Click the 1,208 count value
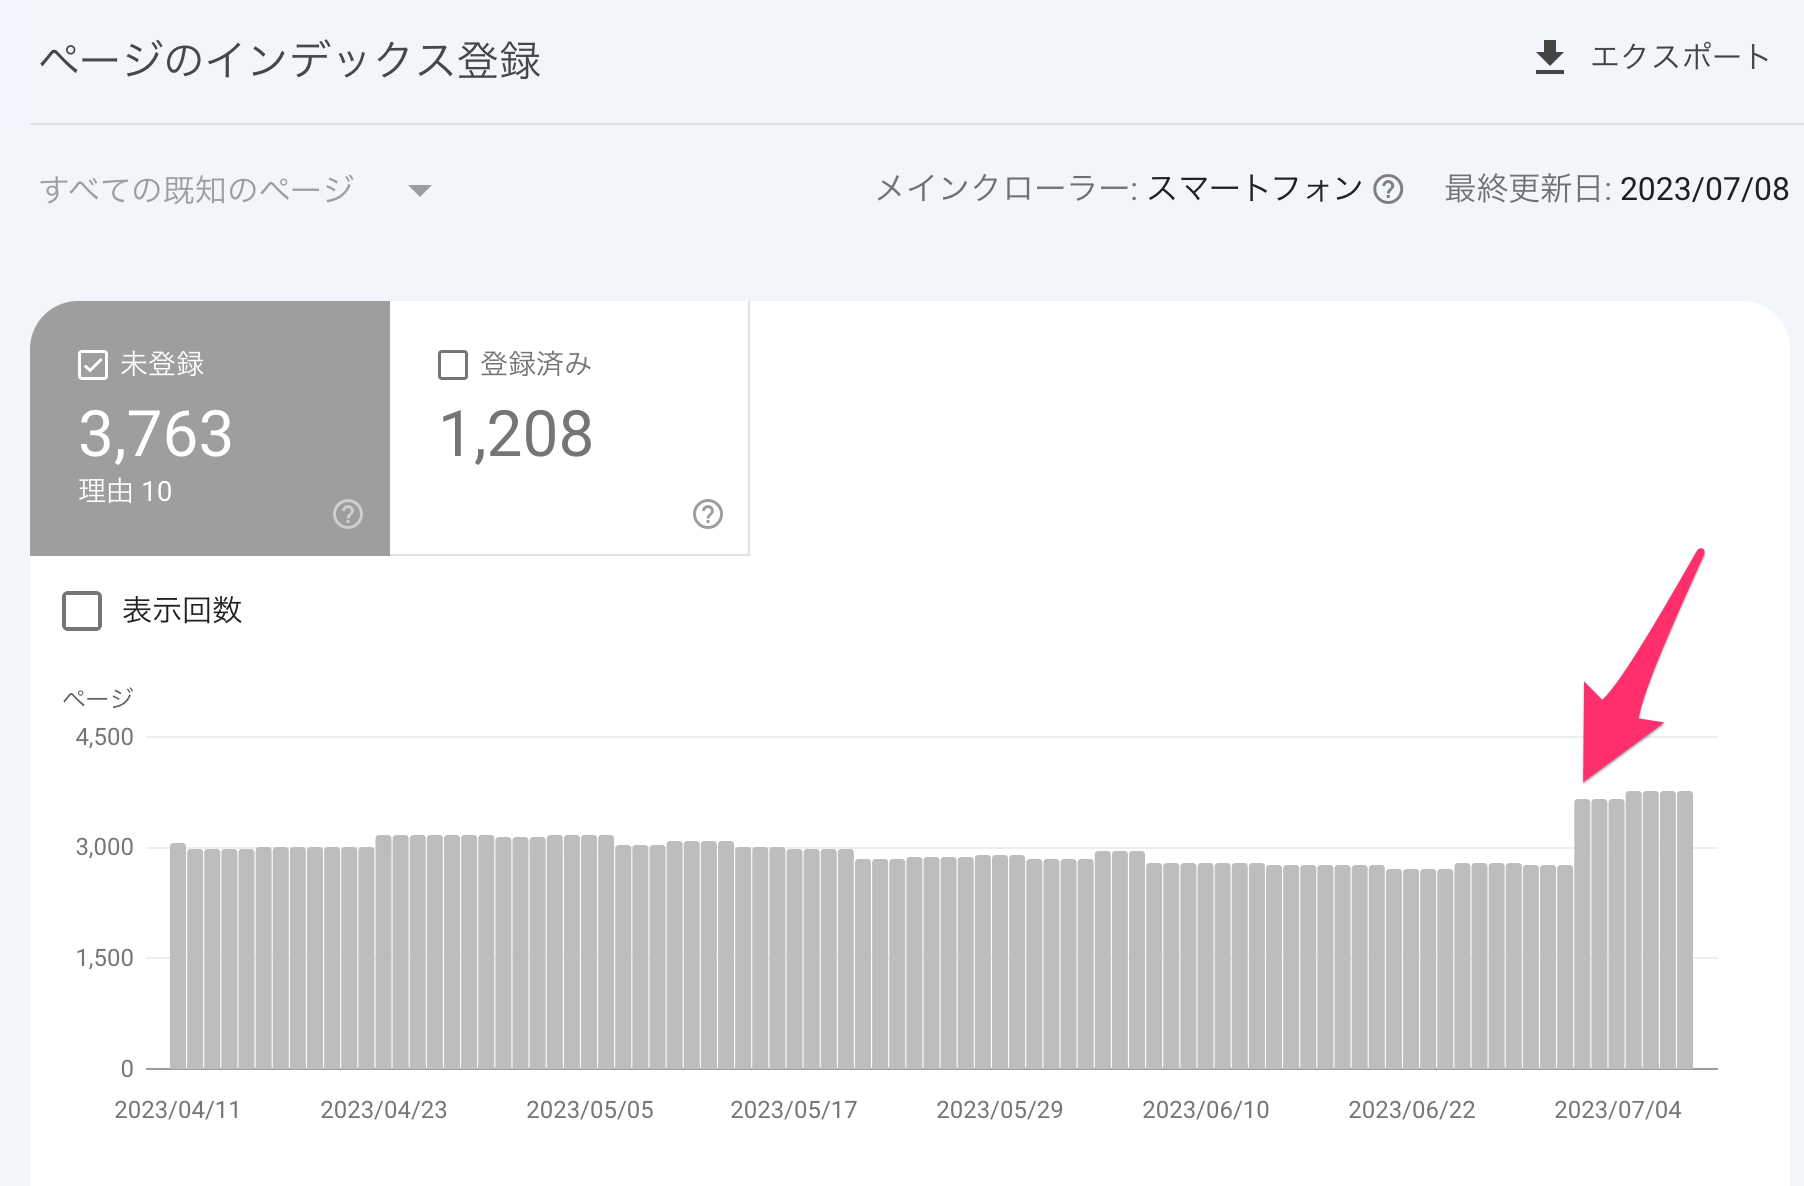 point(516,435)
